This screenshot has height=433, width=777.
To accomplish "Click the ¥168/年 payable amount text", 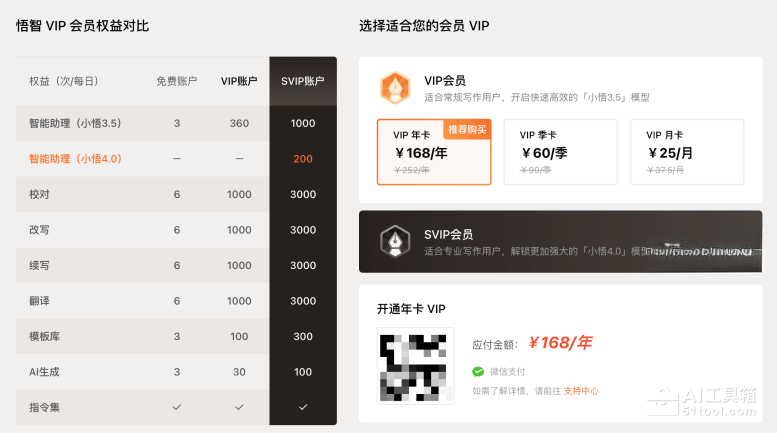I will coord(560,343).
